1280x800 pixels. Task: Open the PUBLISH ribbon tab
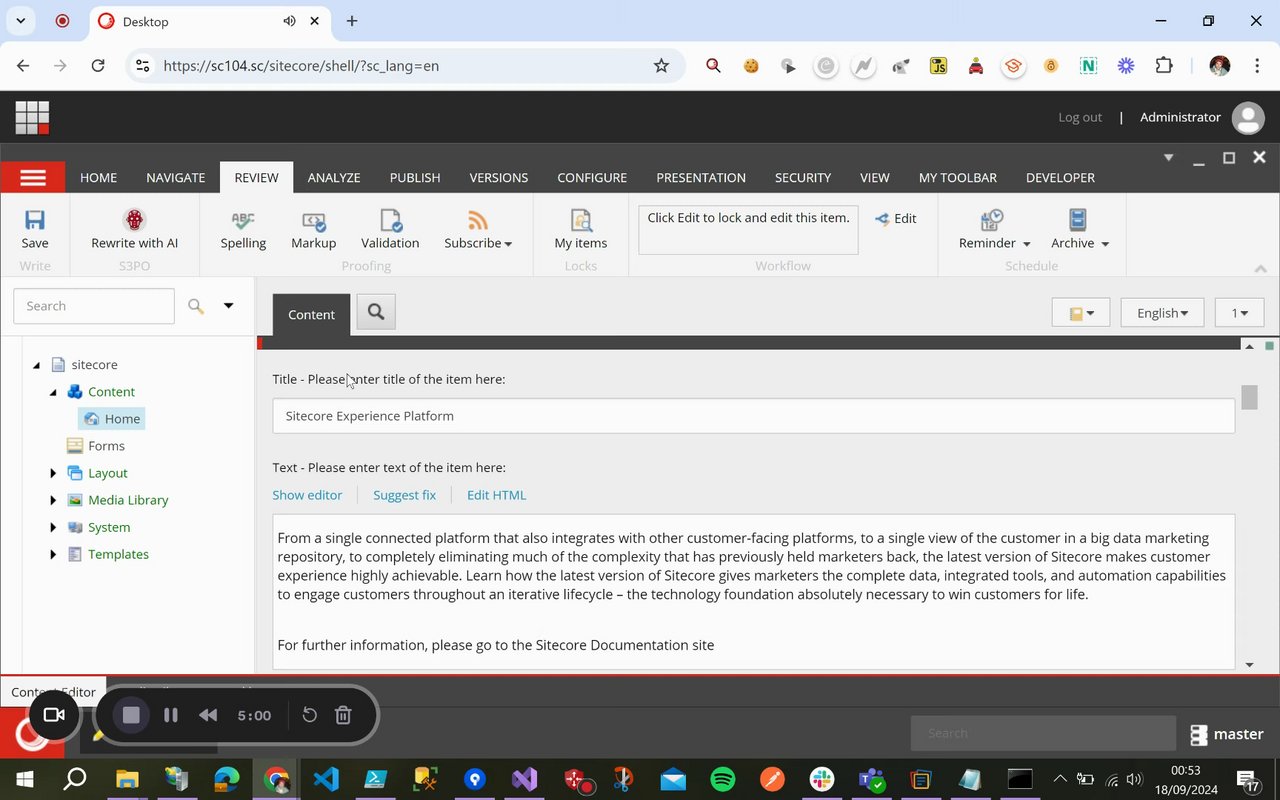pos(415,177)
